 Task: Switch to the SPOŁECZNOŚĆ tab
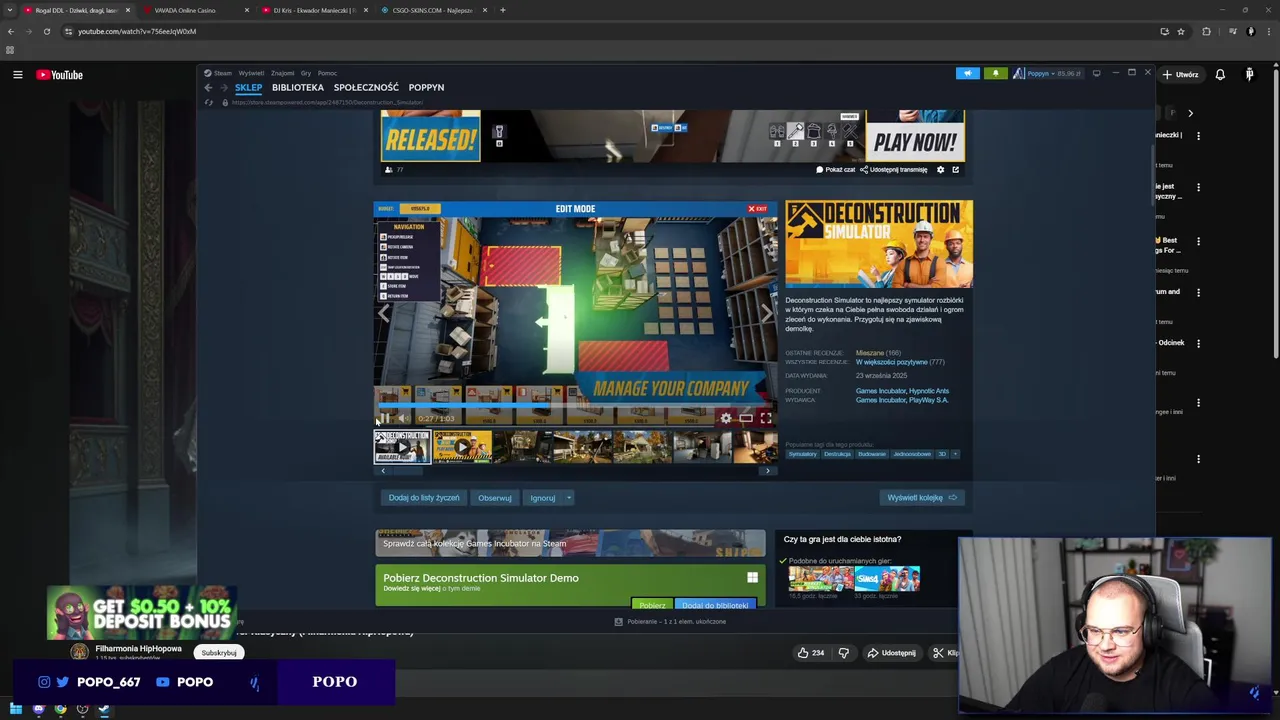tap(366, 88)
